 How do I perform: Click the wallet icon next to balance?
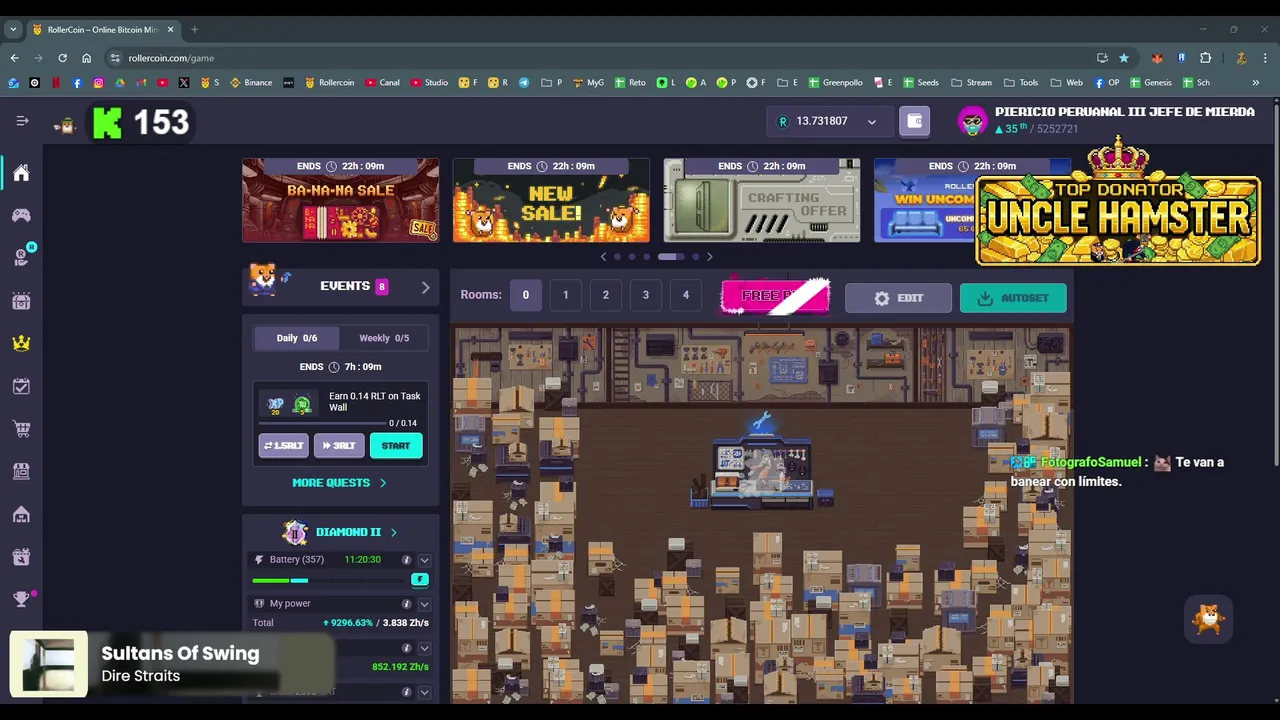click(914, 121)
